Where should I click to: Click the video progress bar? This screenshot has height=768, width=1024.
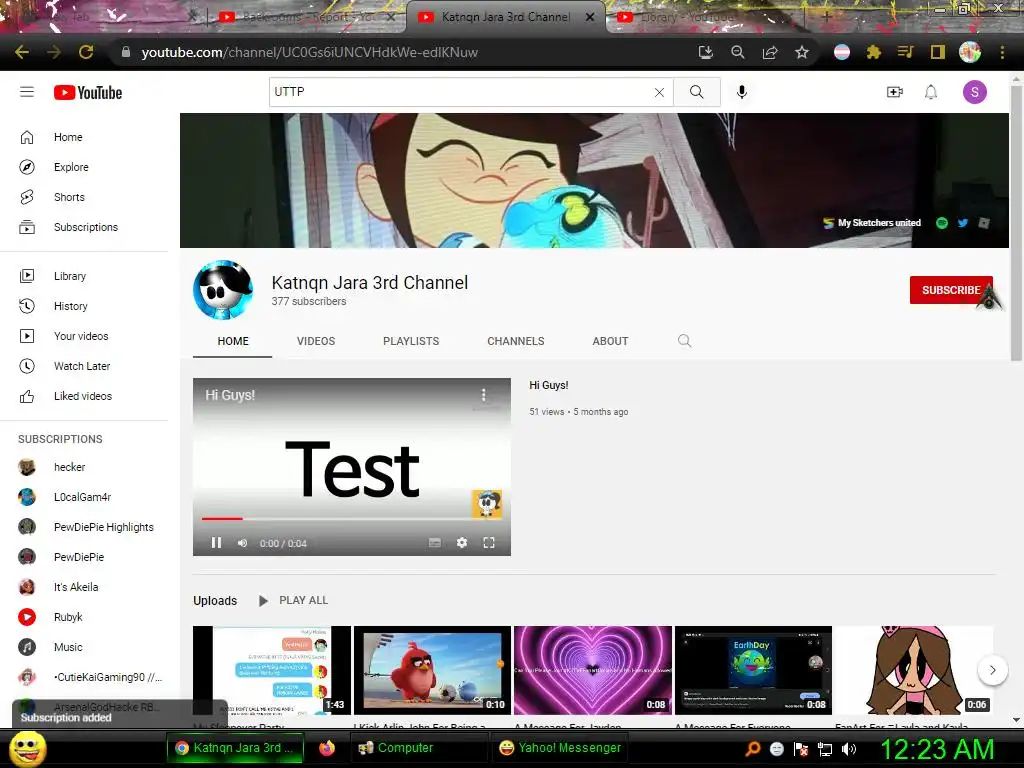point(352,519)
